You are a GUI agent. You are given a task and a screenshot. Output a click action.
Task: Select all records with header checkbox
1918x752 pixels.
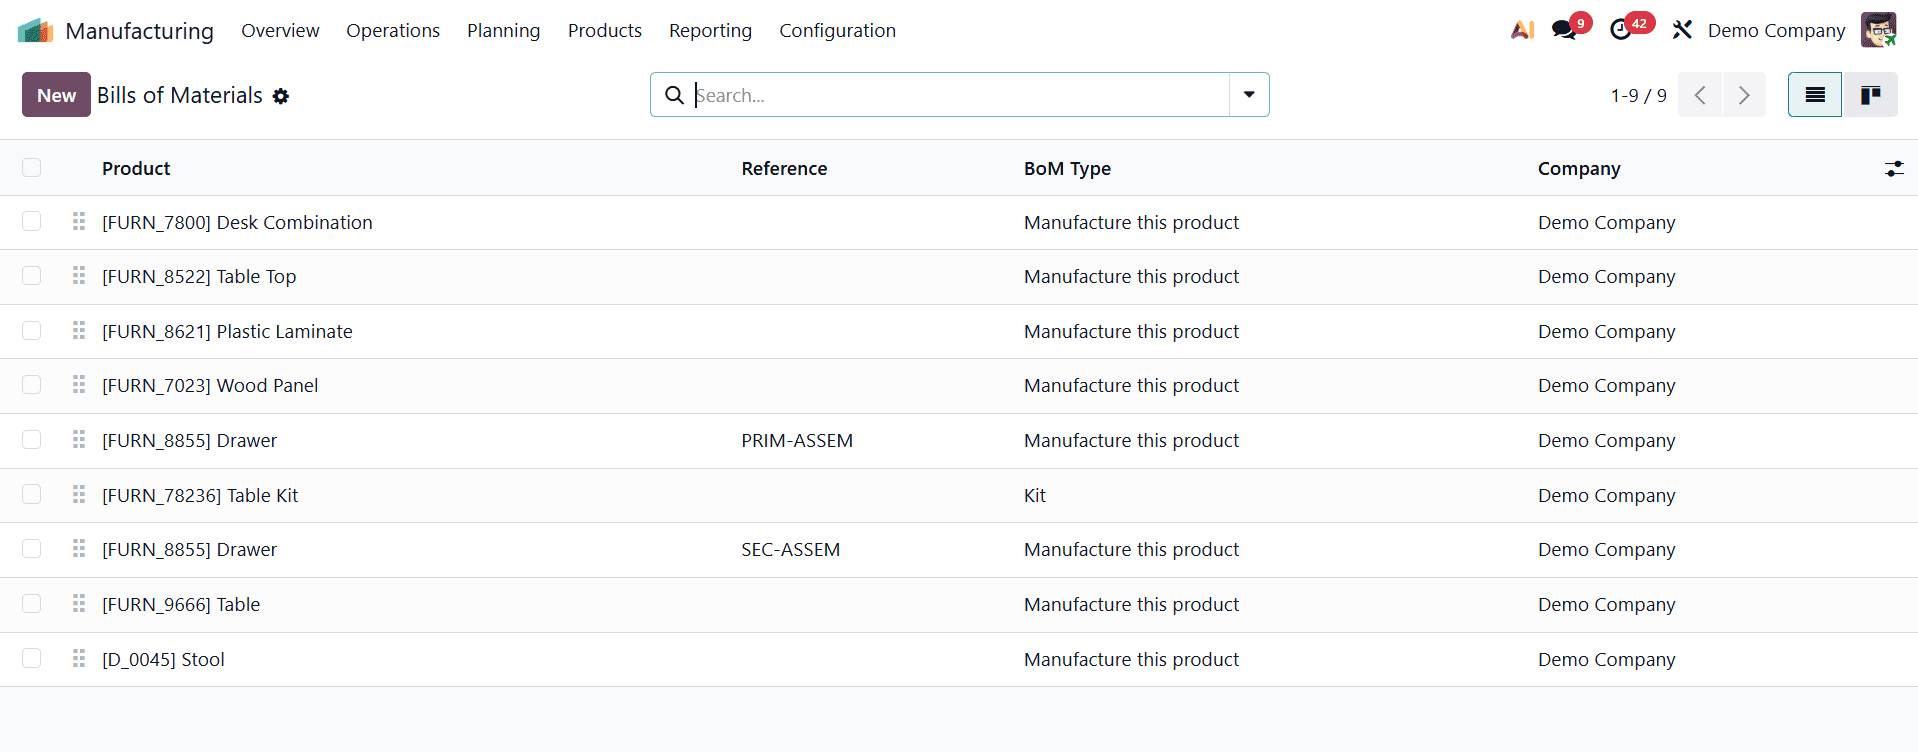[32, 167]
